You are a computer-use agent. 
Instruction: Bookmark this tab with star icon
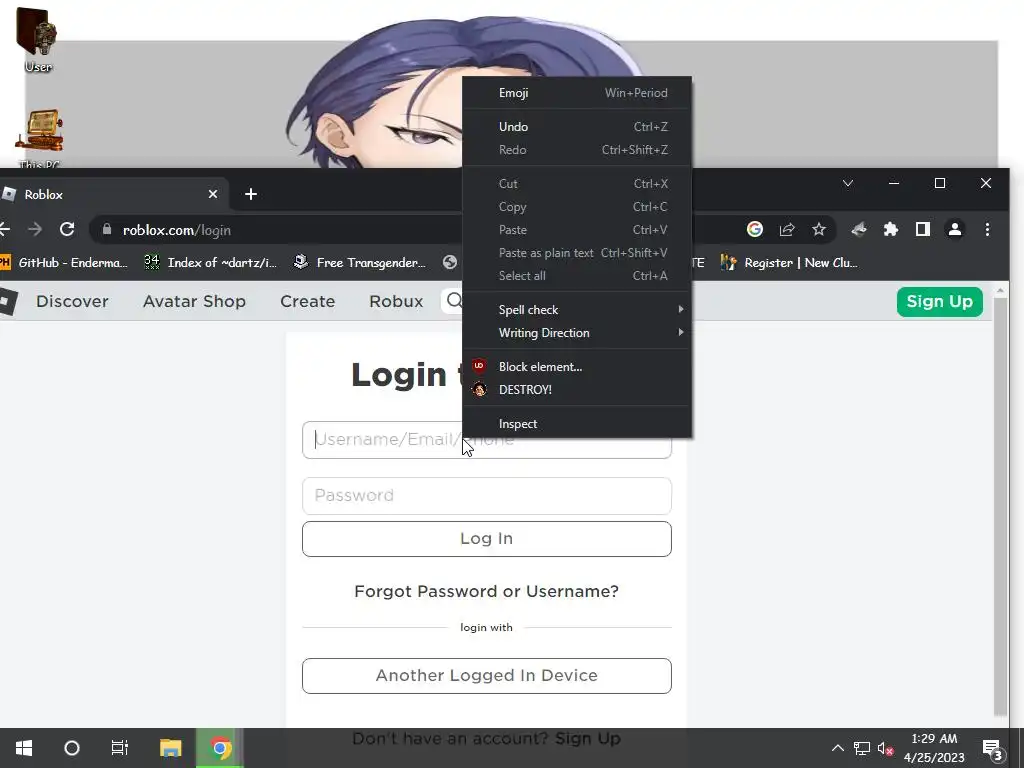pyautogui.click(x=819, y=229)
